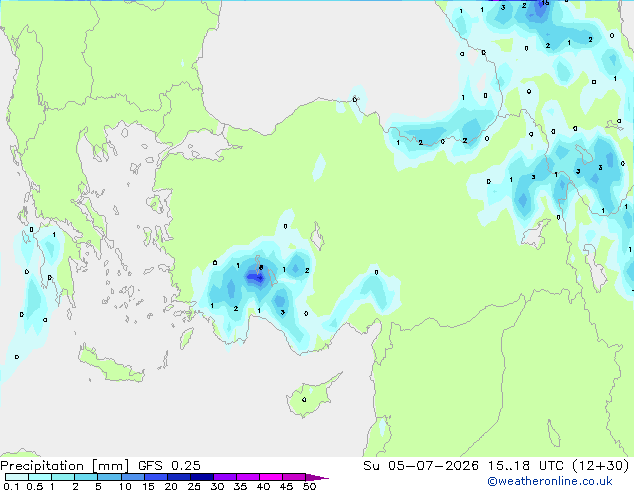634x490 pixels.
Task: Pick the 5–10 mm legend color swatch
Action: pyautogui.click(x=109, y=477)
